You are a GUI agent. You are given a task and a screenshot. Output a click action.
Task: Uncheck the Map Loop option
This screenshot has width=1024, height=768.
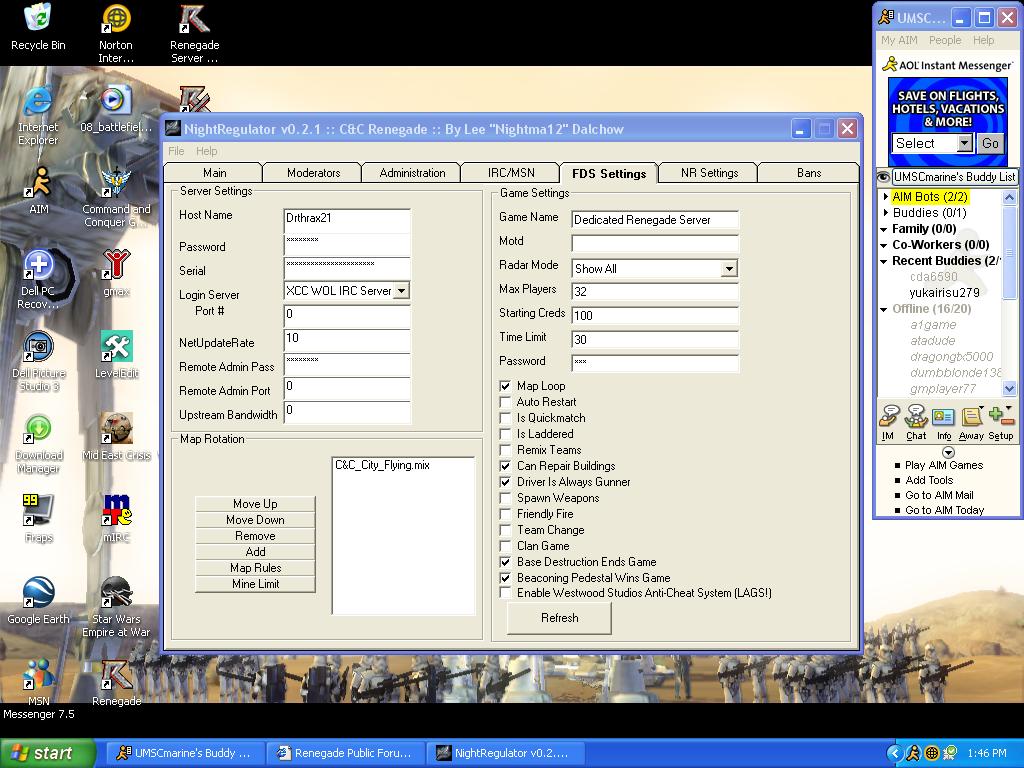(x=506, y=386)
